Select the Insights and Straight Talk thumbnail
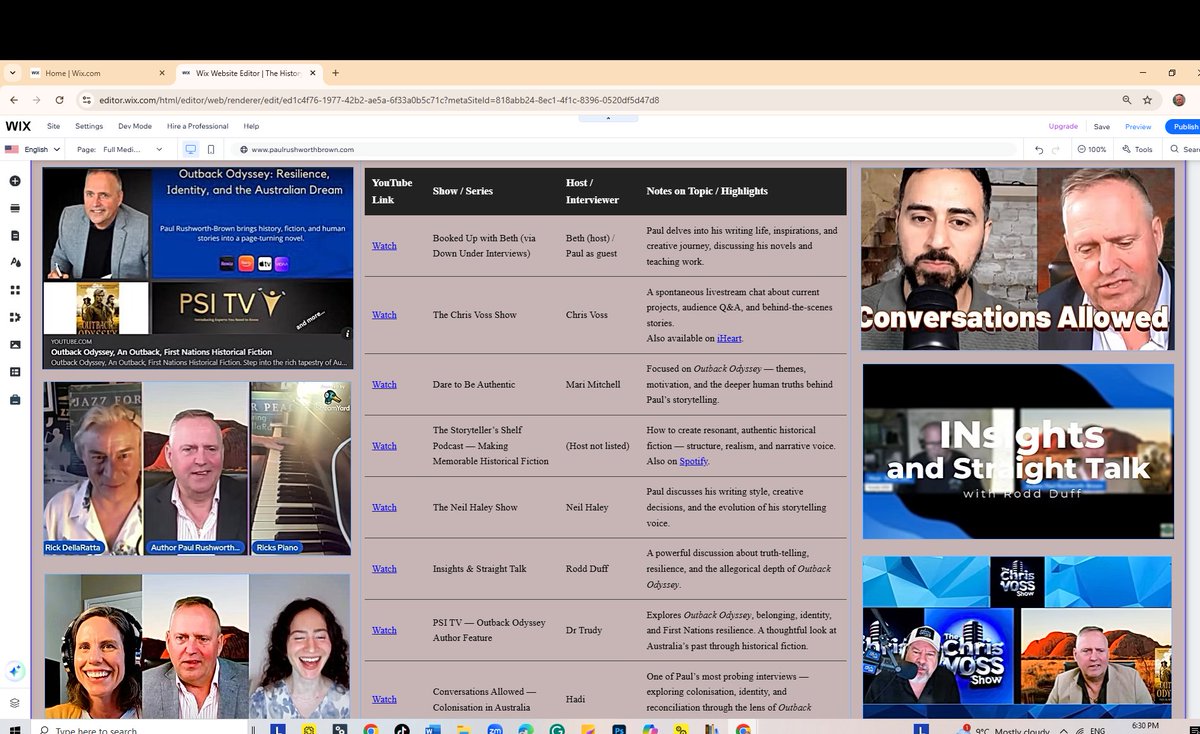Image resolution: width=1200 pixels, height=734 pixels. [x=1018, y=451]
